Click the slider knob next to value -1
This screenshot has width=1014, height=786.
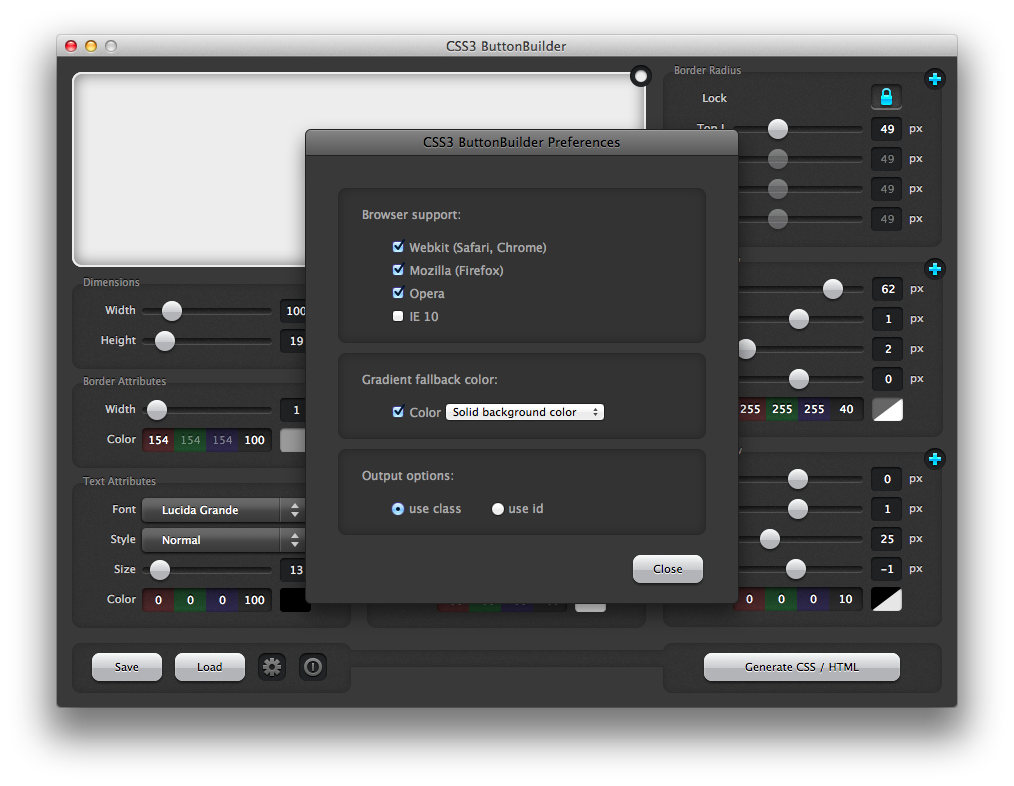pyautogui.click(x=796, y=569)
